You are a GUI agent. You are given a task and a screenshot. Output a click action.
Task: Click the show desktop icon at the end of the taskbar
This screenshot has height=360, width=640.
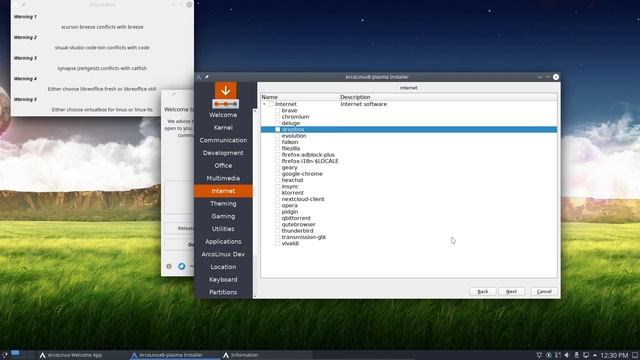click(635, 355)
